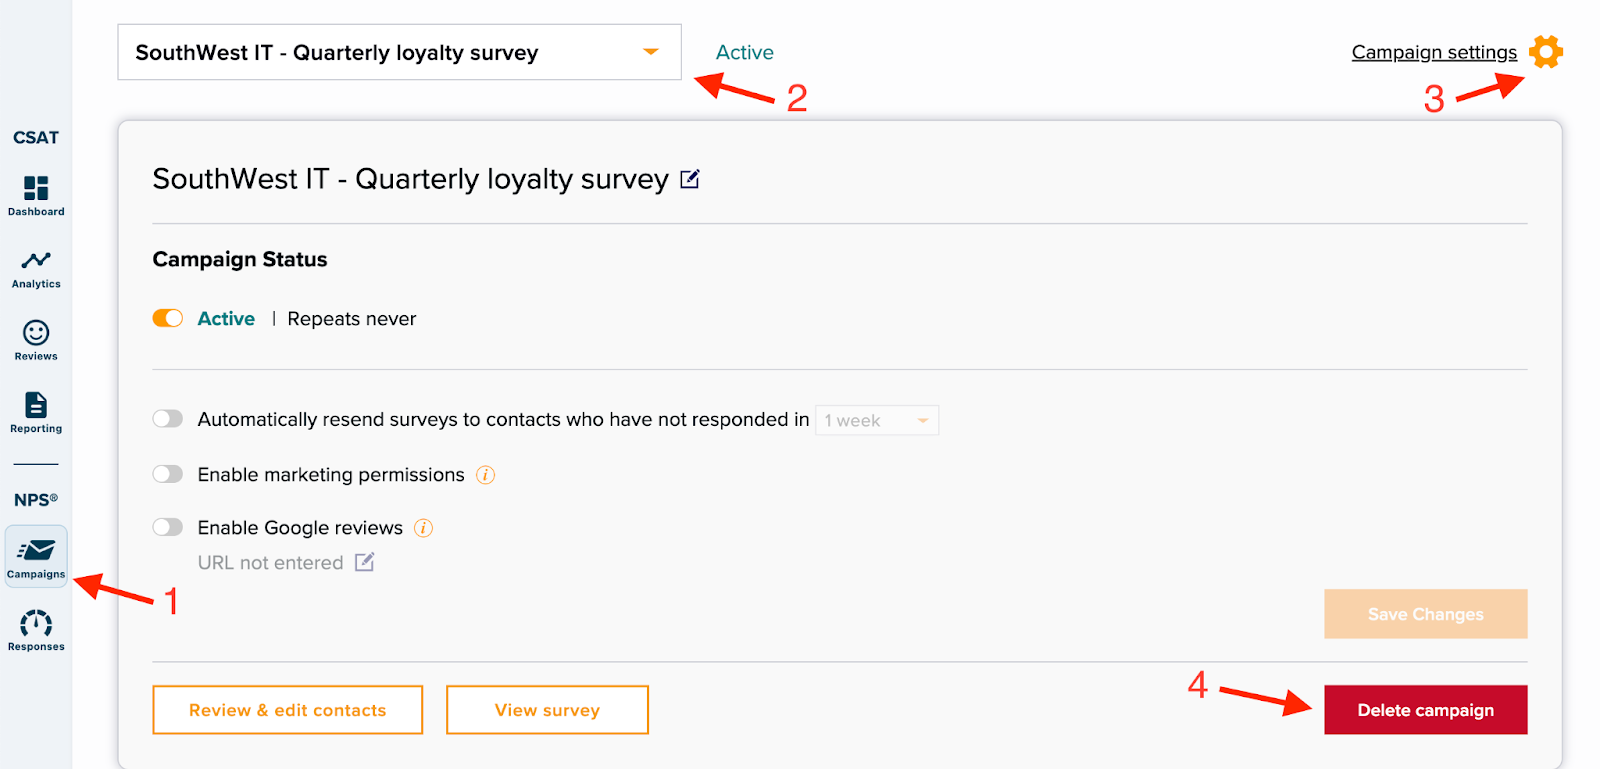The height and width of the screenshot is (769, 1600).
Task: Enable automatic resend surveys toggle
Action: click(168, 418)
